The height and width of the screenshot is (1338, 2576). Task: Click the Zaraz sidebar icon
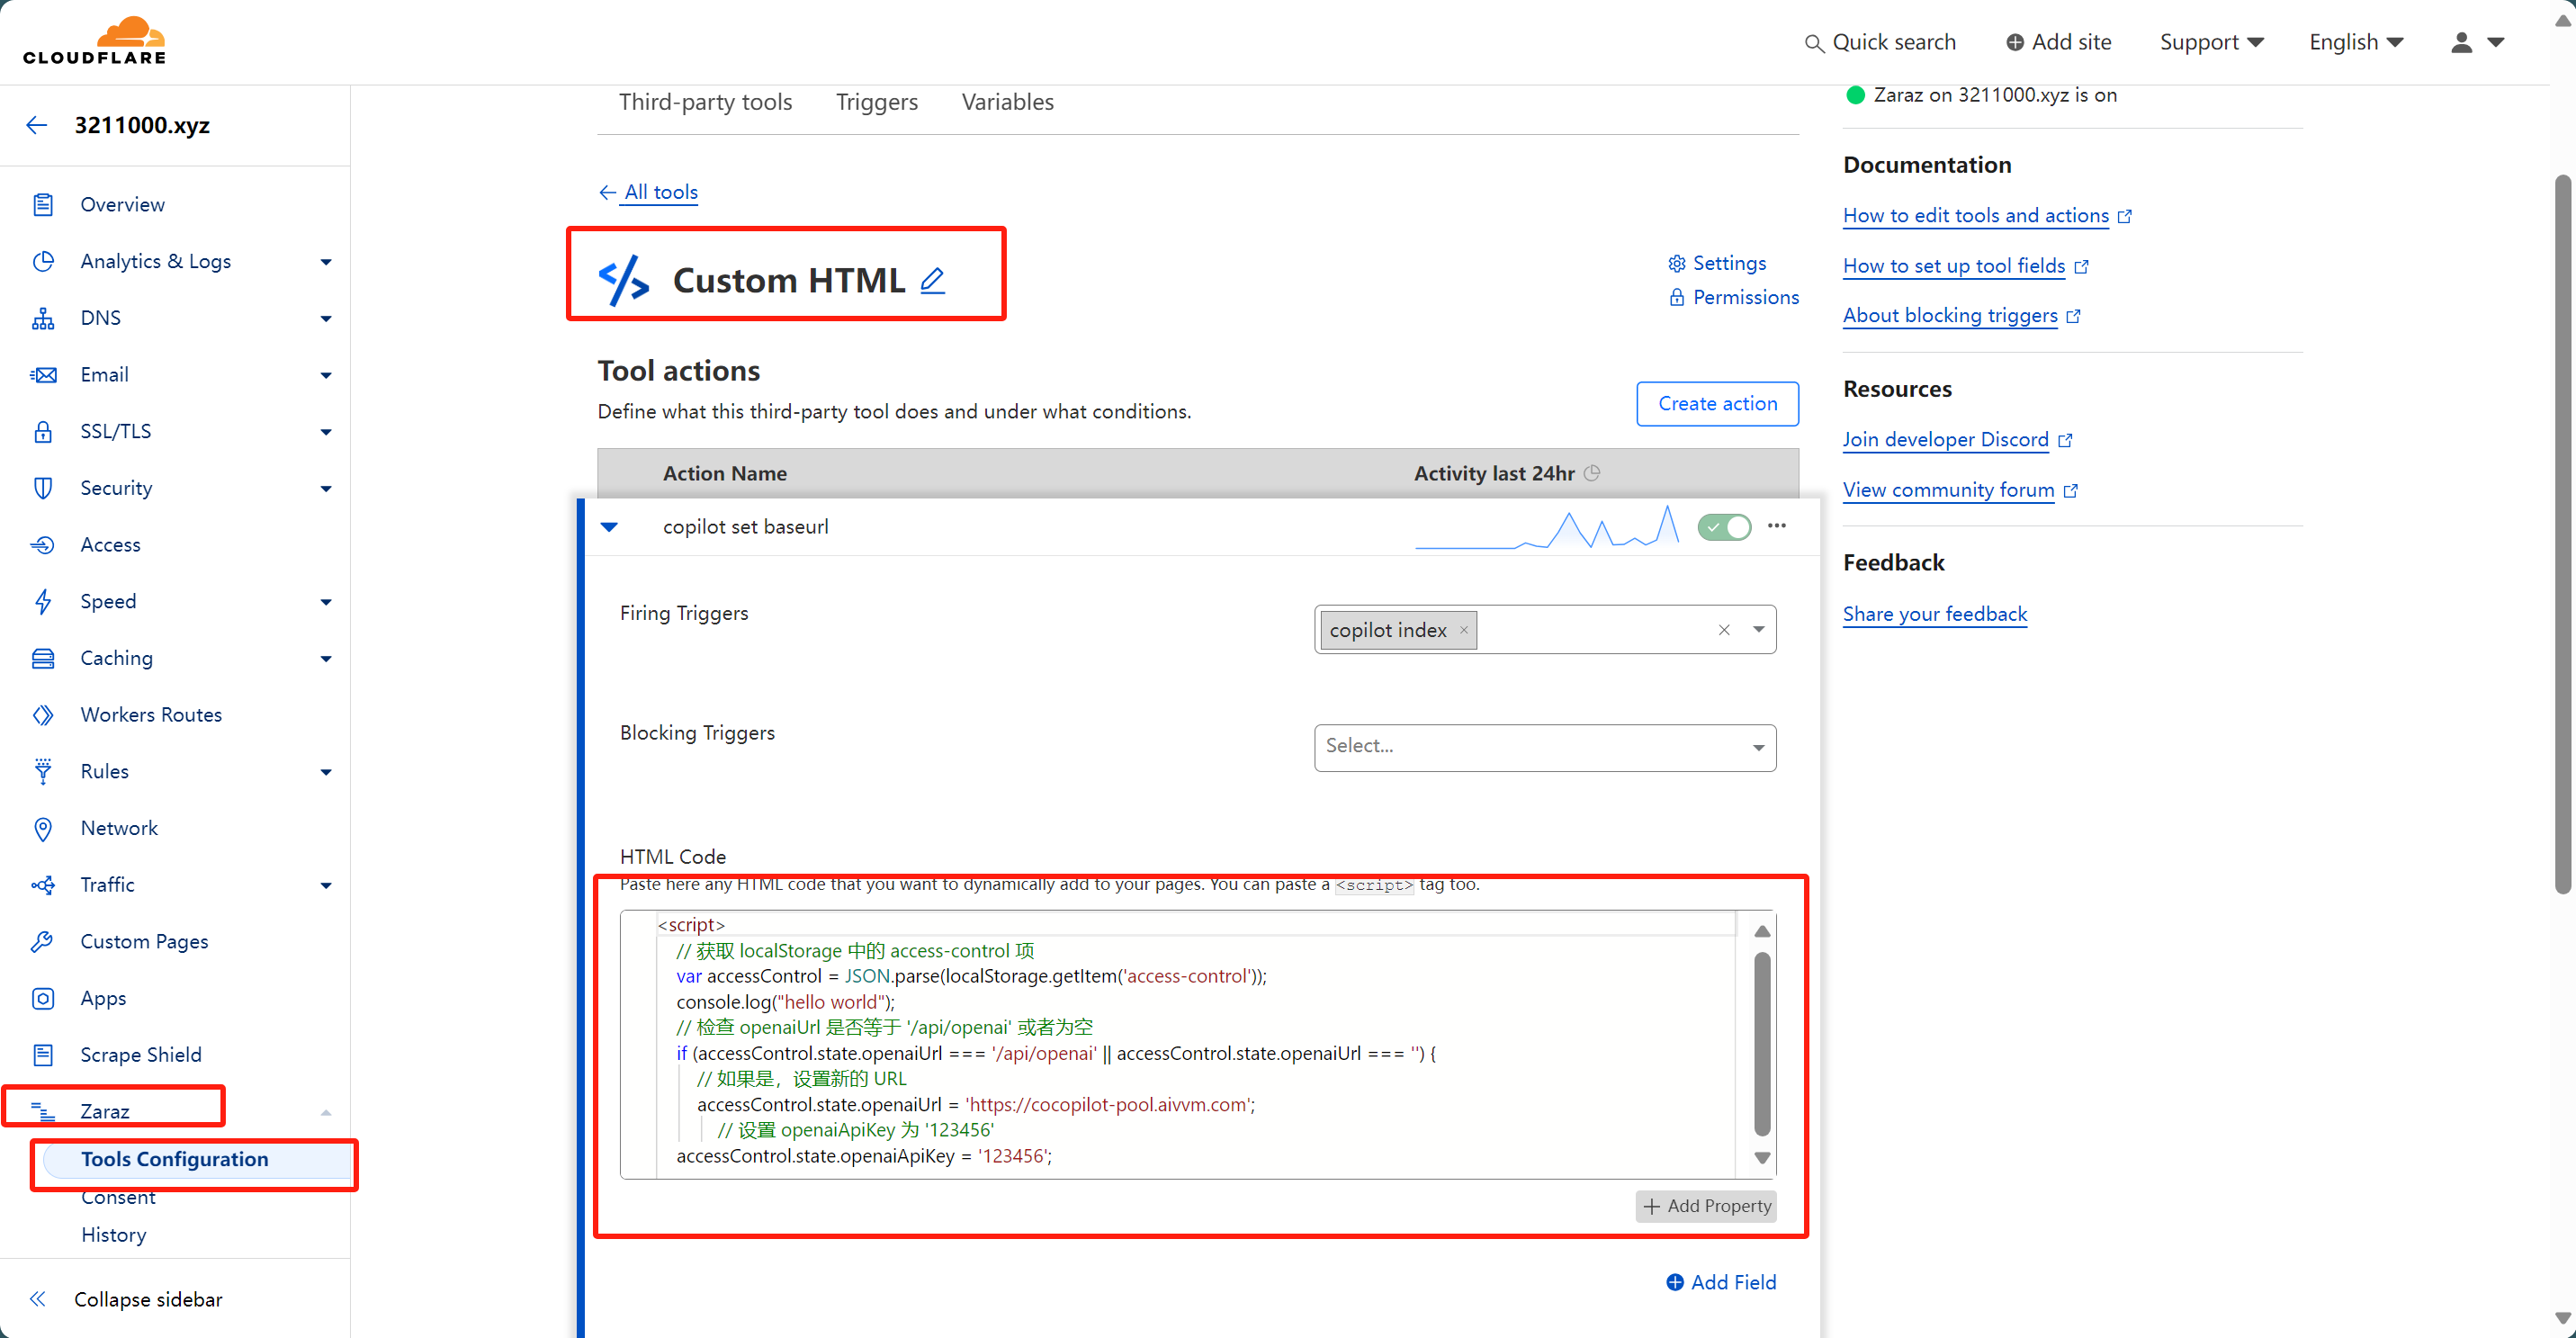(x=43, y=1111)
